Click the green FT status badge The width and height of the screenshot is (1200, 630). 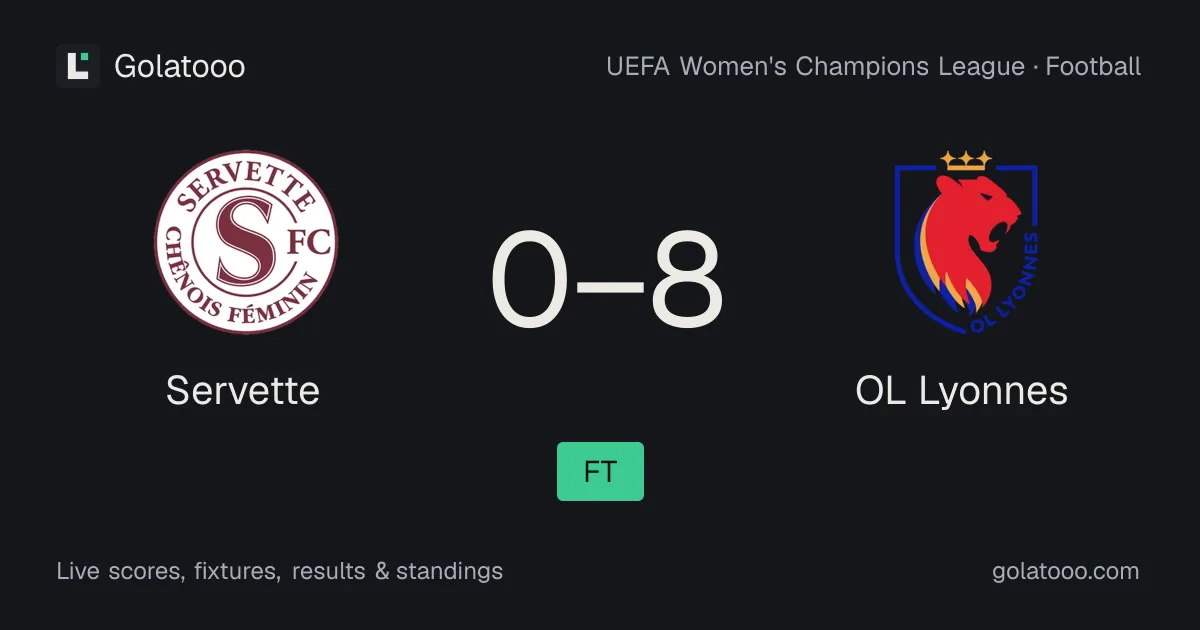(600, 471)
